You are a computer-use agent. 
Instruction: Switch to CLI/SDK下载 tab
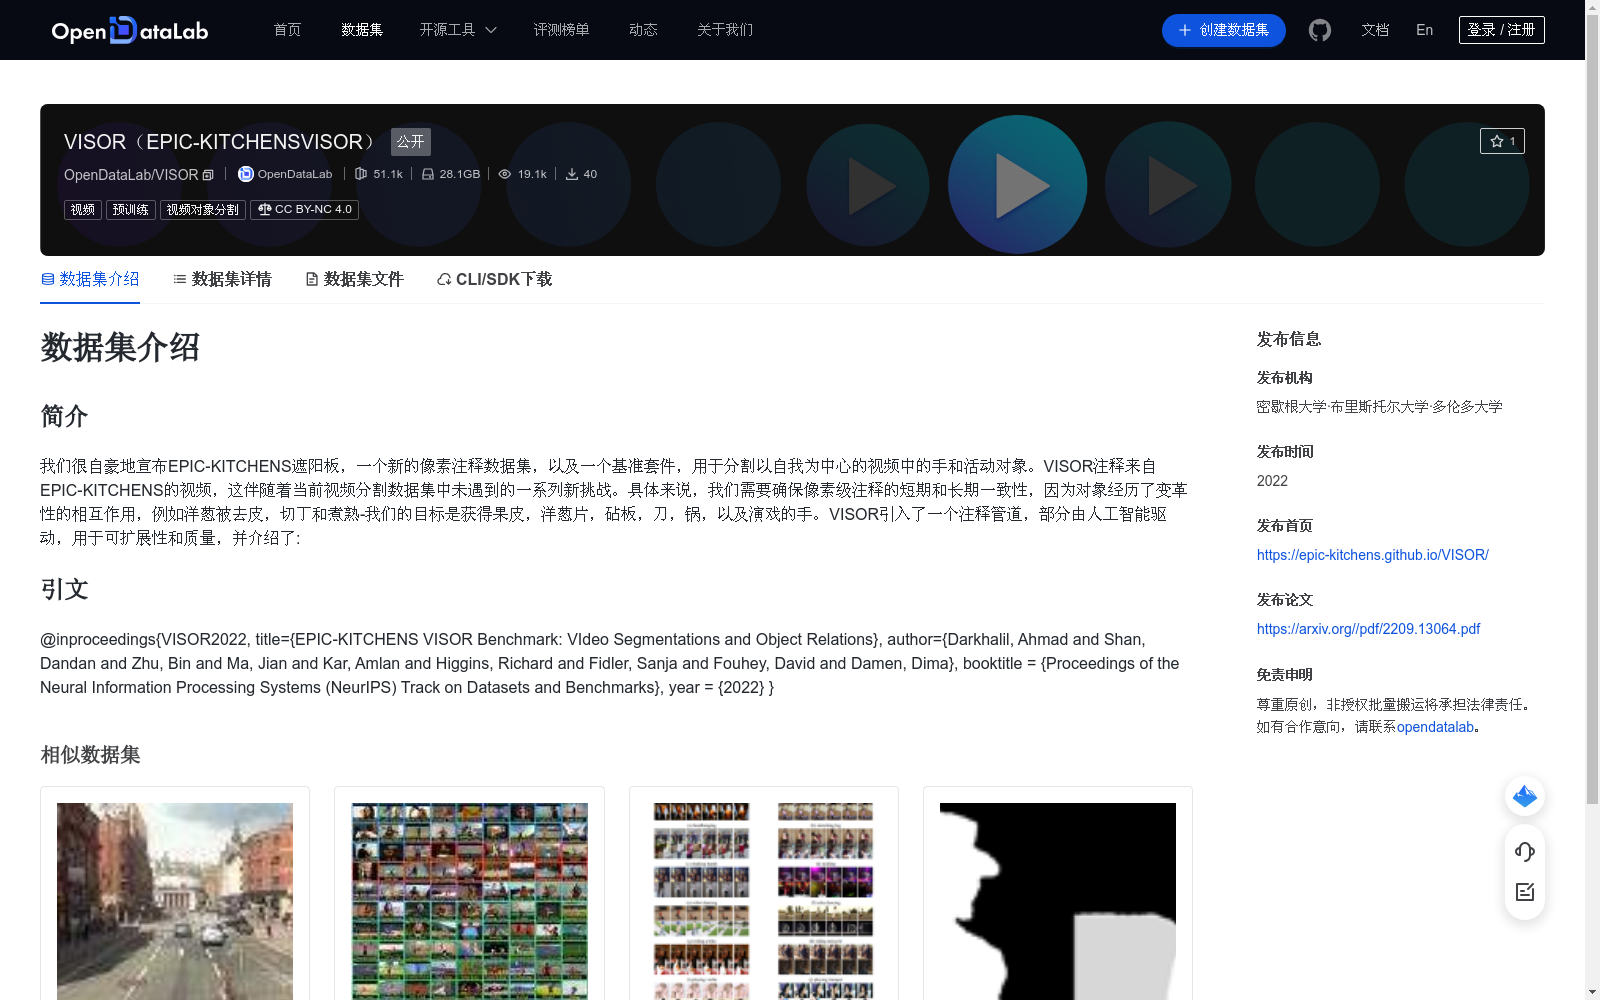click(494, 279)
